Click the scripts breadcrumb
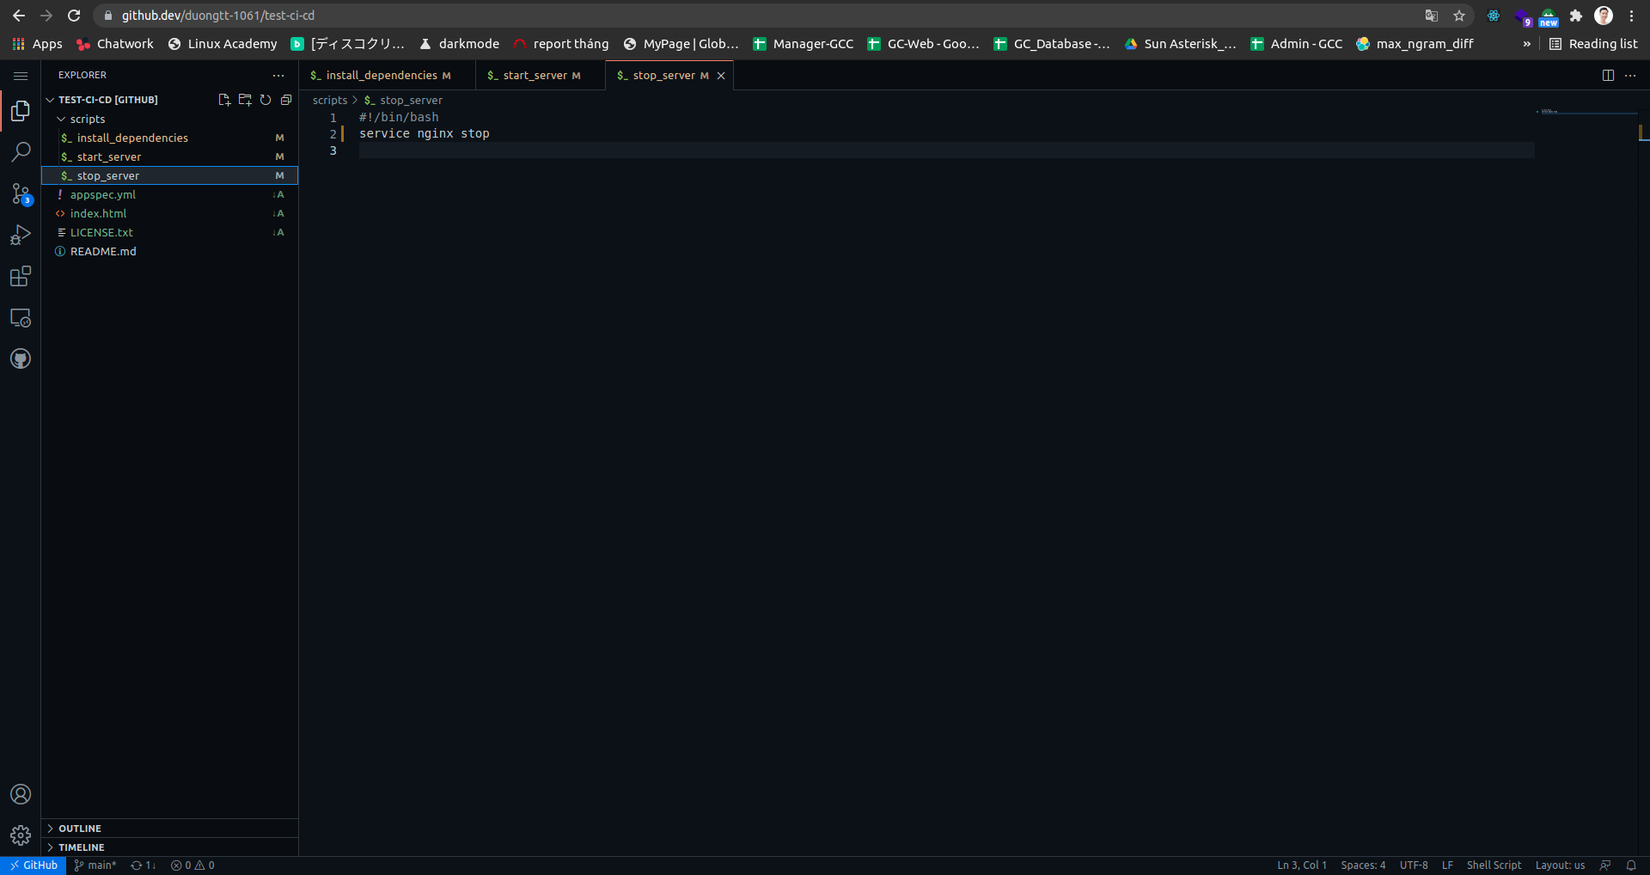 click(x=330, y=101)
